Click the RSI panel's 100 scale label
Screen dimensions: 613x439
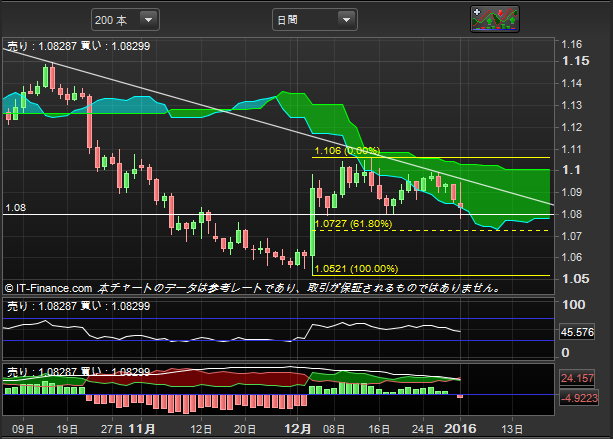tap(574, 305)
